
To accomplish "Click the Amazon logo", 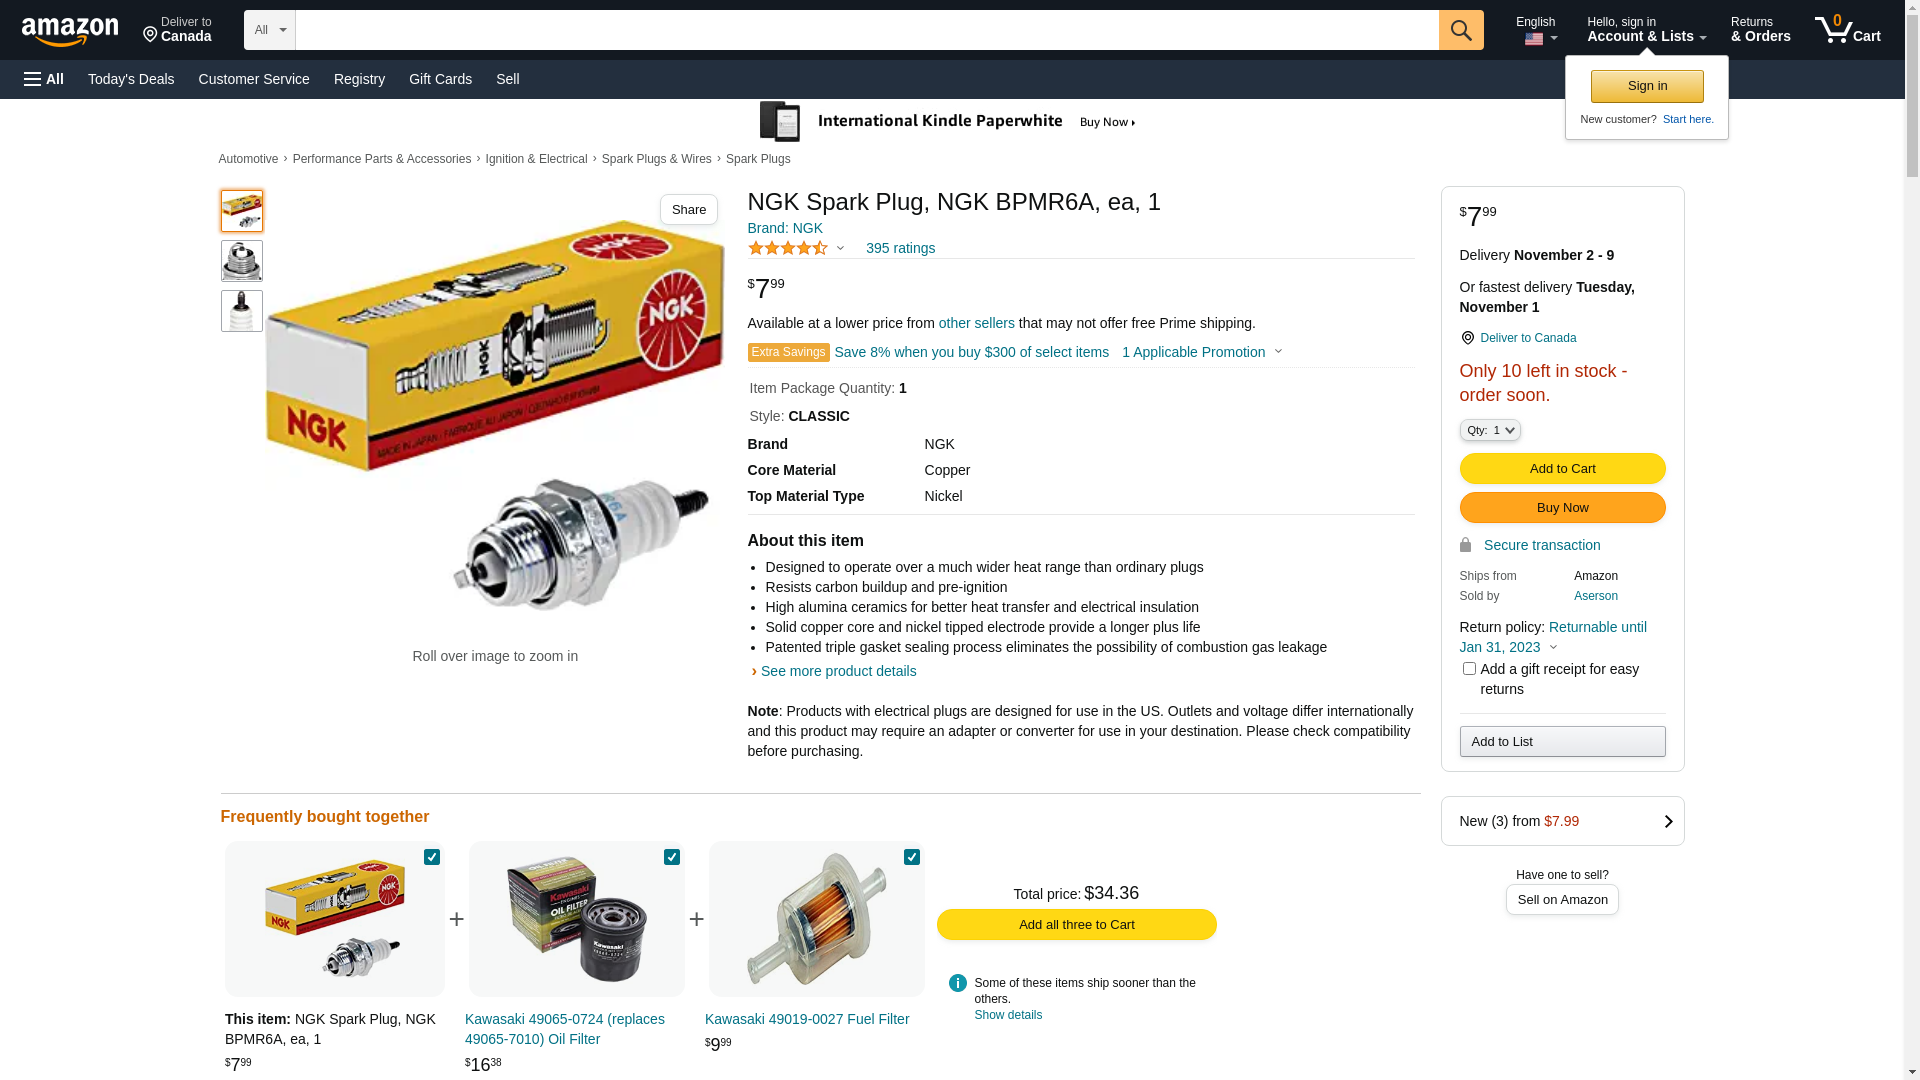I will pyautogui.click(x=70, y=31).
